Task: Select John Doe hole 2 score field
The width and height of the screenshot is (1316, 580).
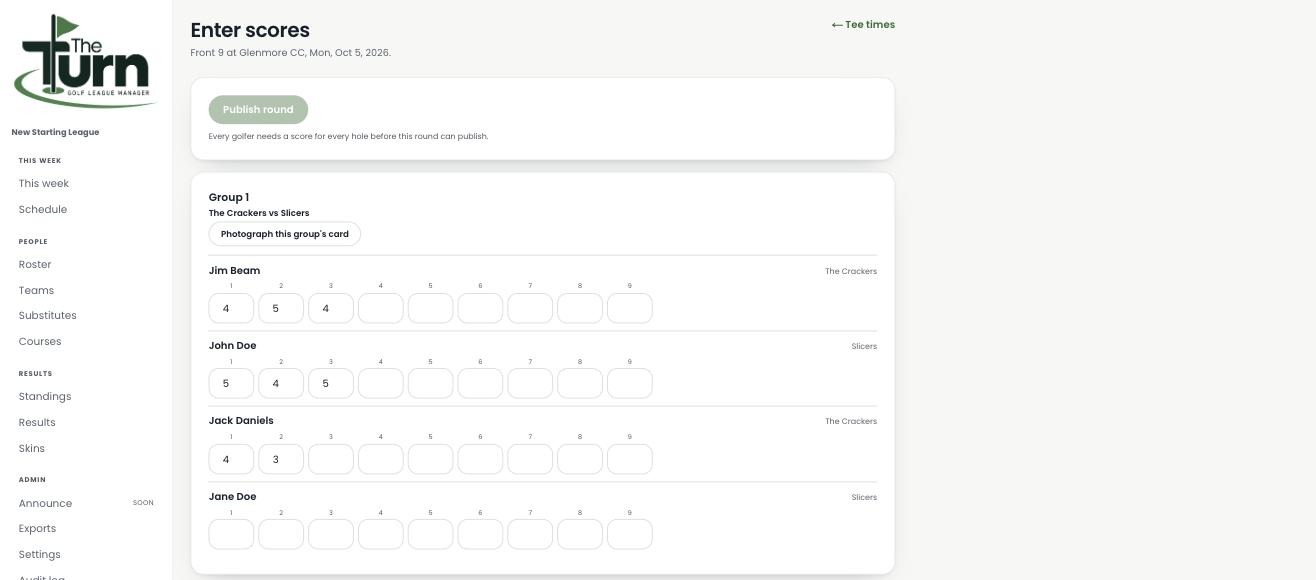Action: 281,383
